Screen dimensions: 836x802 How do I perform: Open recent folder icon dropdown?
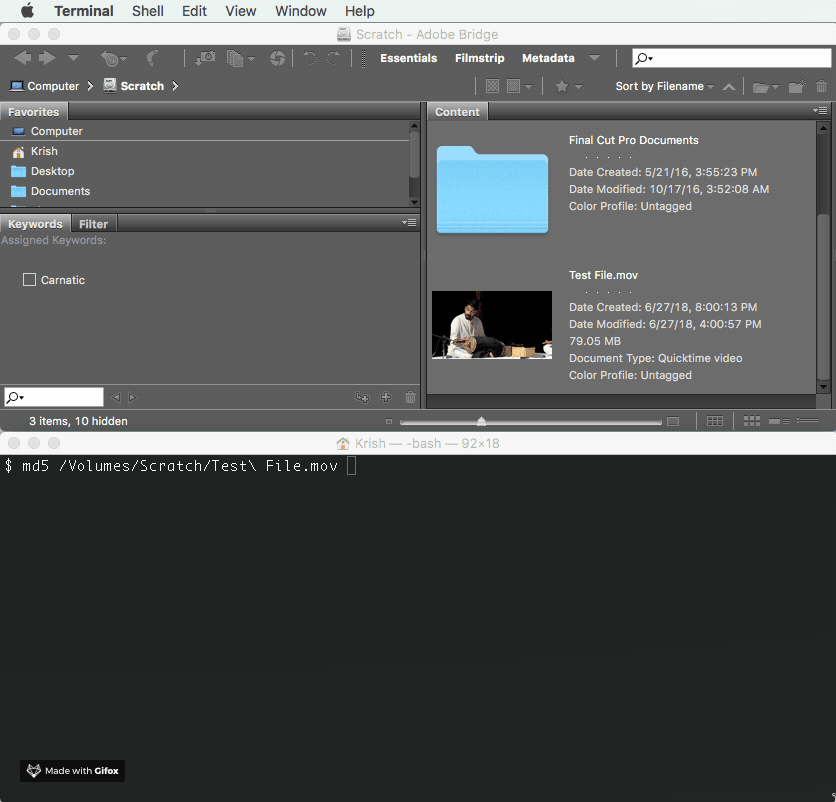point(766,86)
